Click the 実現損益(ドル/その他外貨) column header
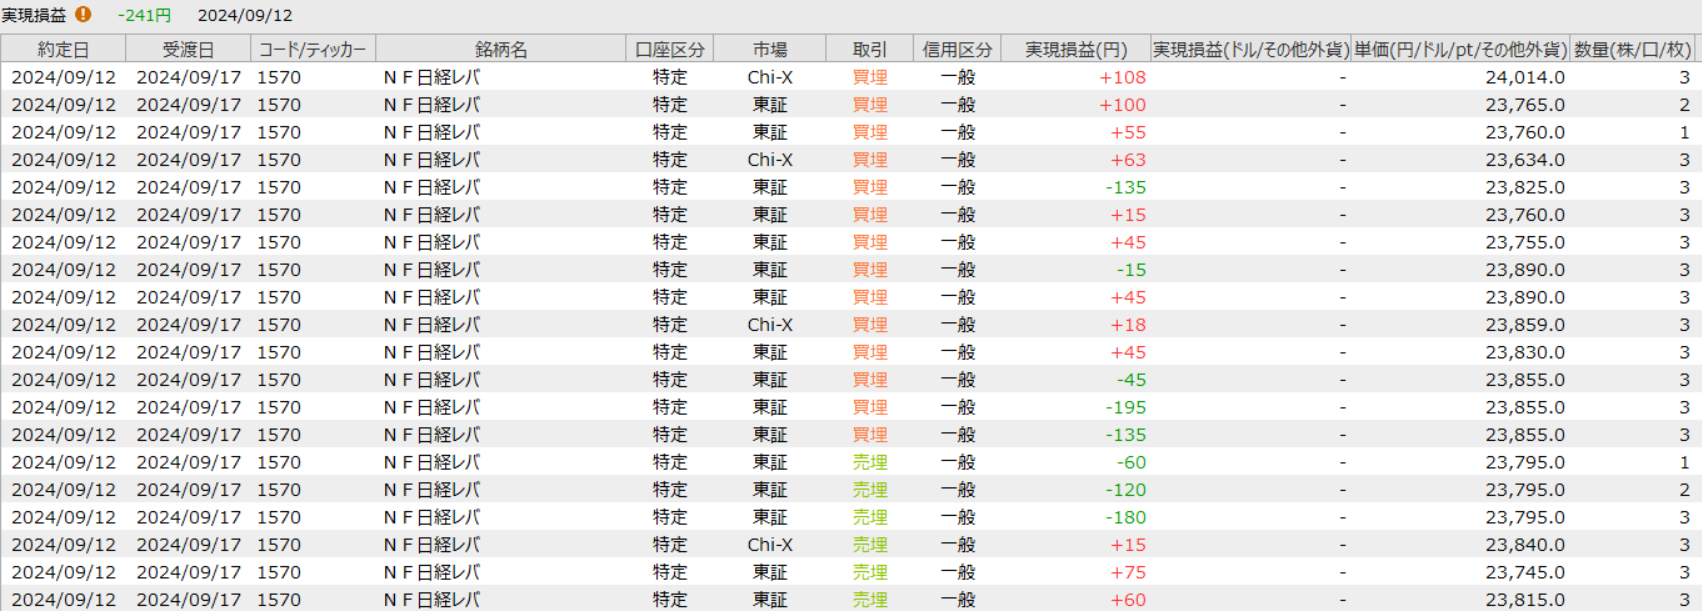Viewport: 1702px width, 611px height. click(1250, 49)
